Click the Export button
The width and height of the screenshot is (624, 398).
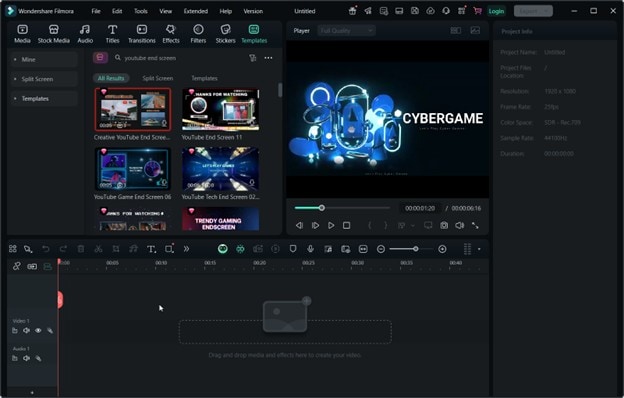click(x=533, y=11)
